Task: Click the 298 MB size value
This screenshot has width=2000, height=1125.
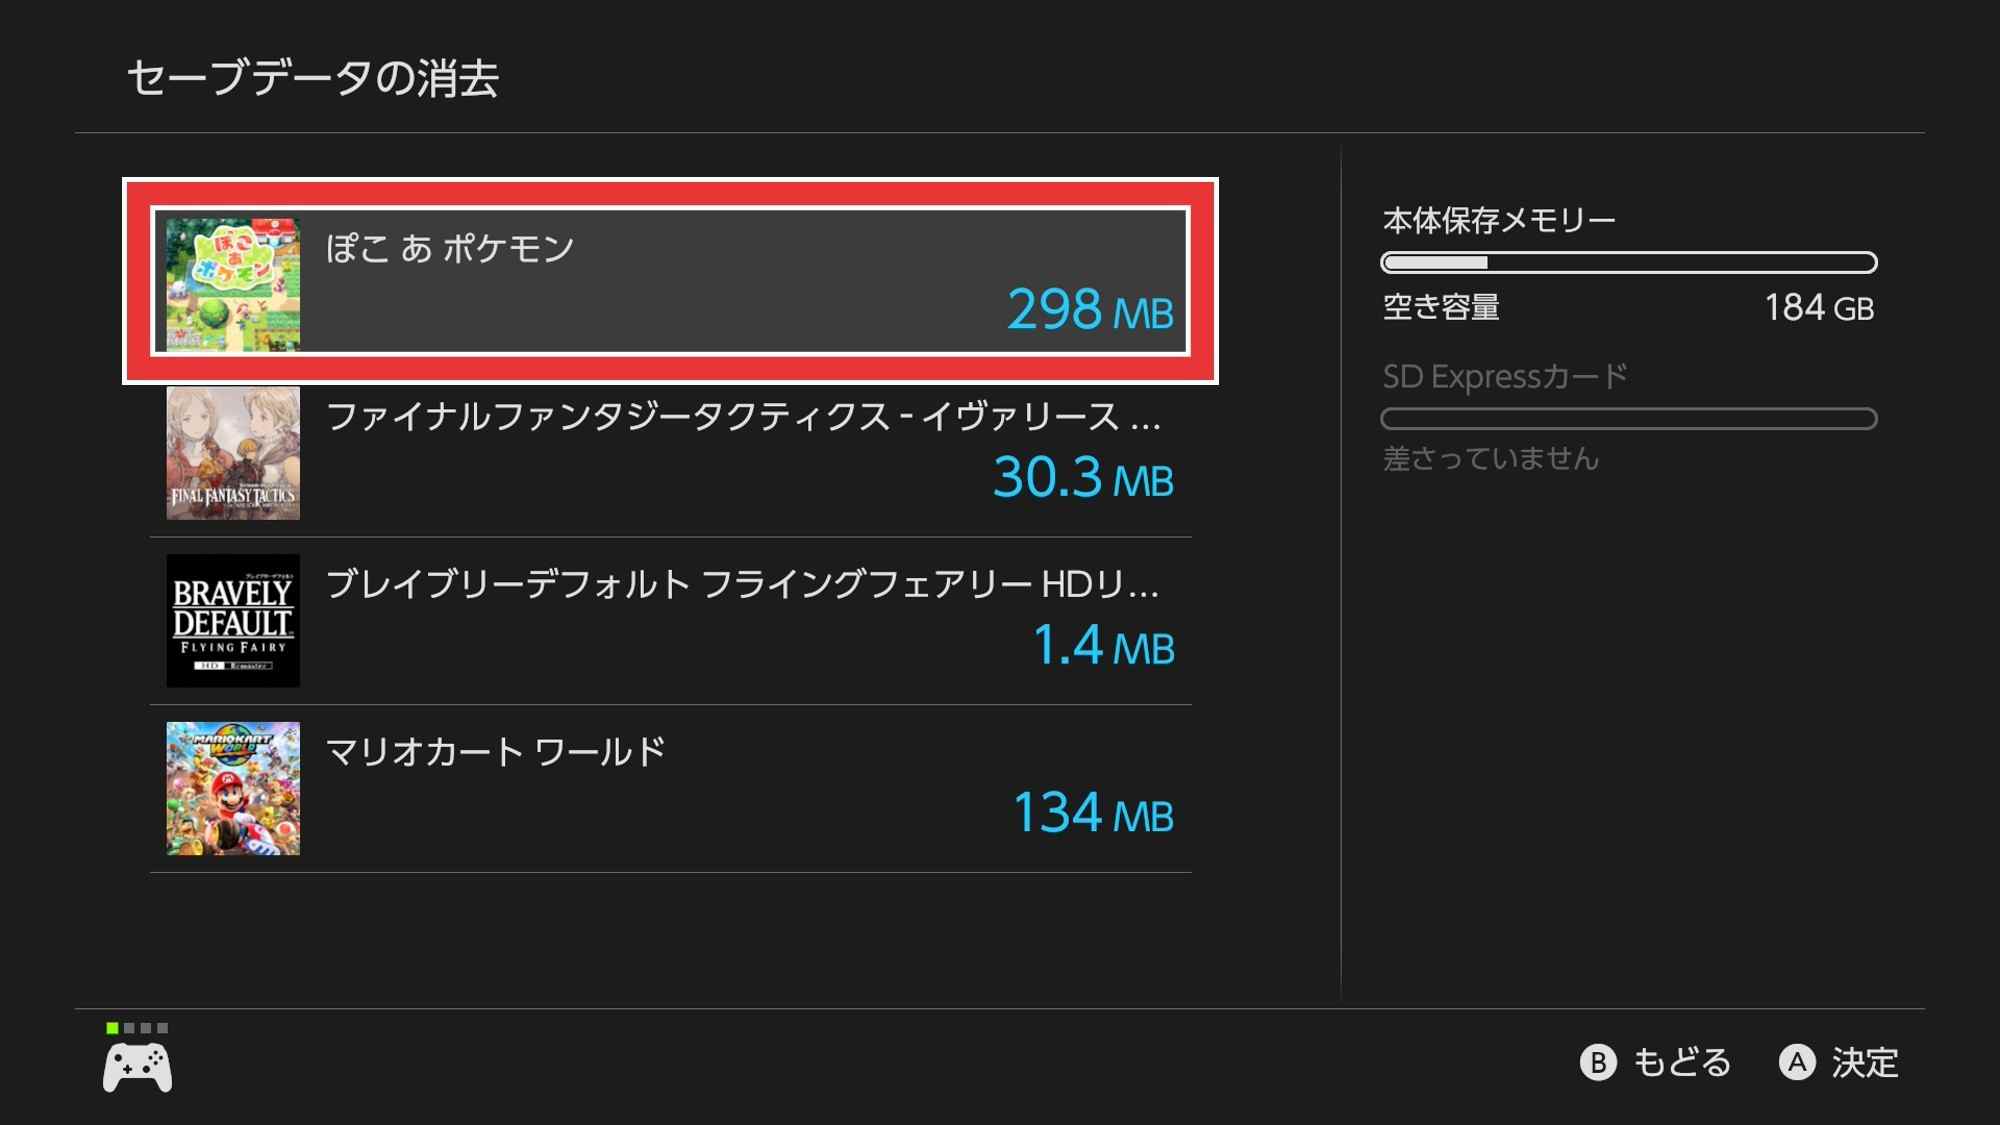Action: [1089, 310]
